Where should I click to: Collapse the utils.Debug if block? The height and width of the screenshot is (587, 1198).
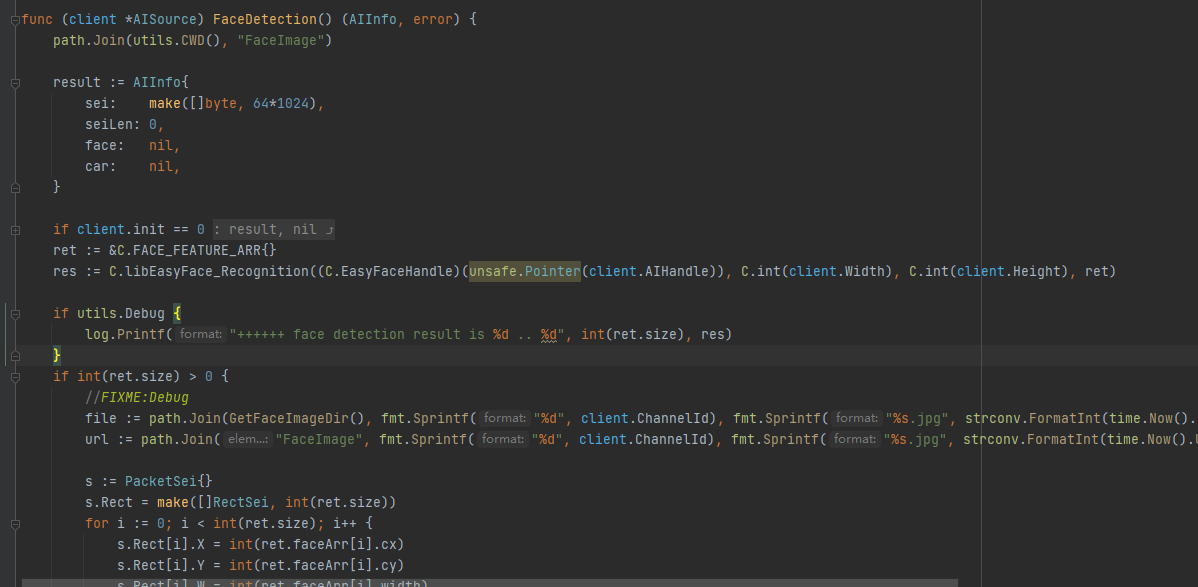click(x=15, y=314)
